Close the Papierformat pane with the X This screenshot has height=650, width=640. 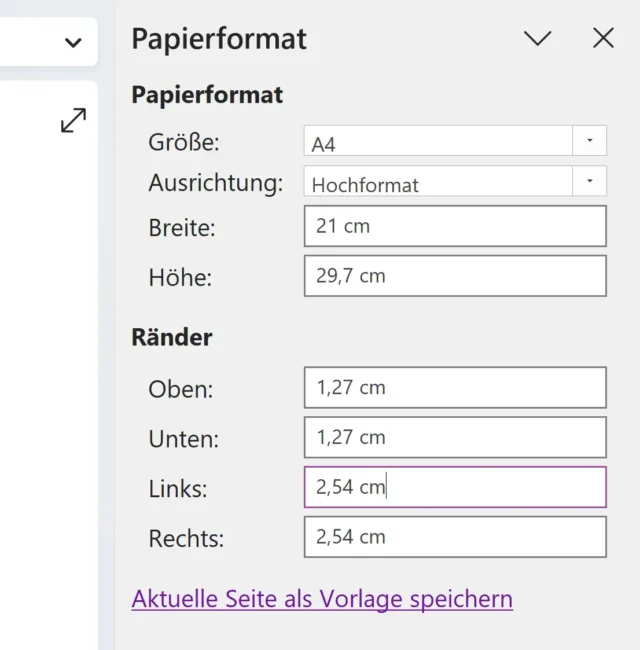[x=603, y=38]
